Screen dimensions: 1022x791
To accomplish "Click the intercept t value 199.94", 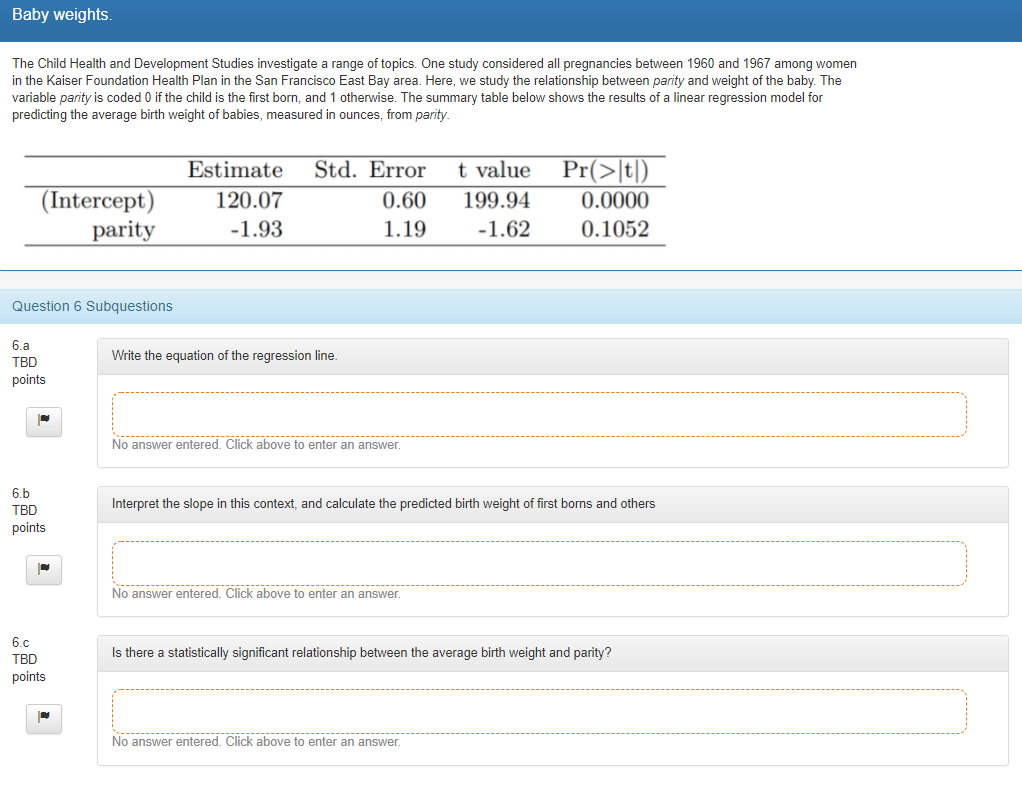I will [497, 200].
